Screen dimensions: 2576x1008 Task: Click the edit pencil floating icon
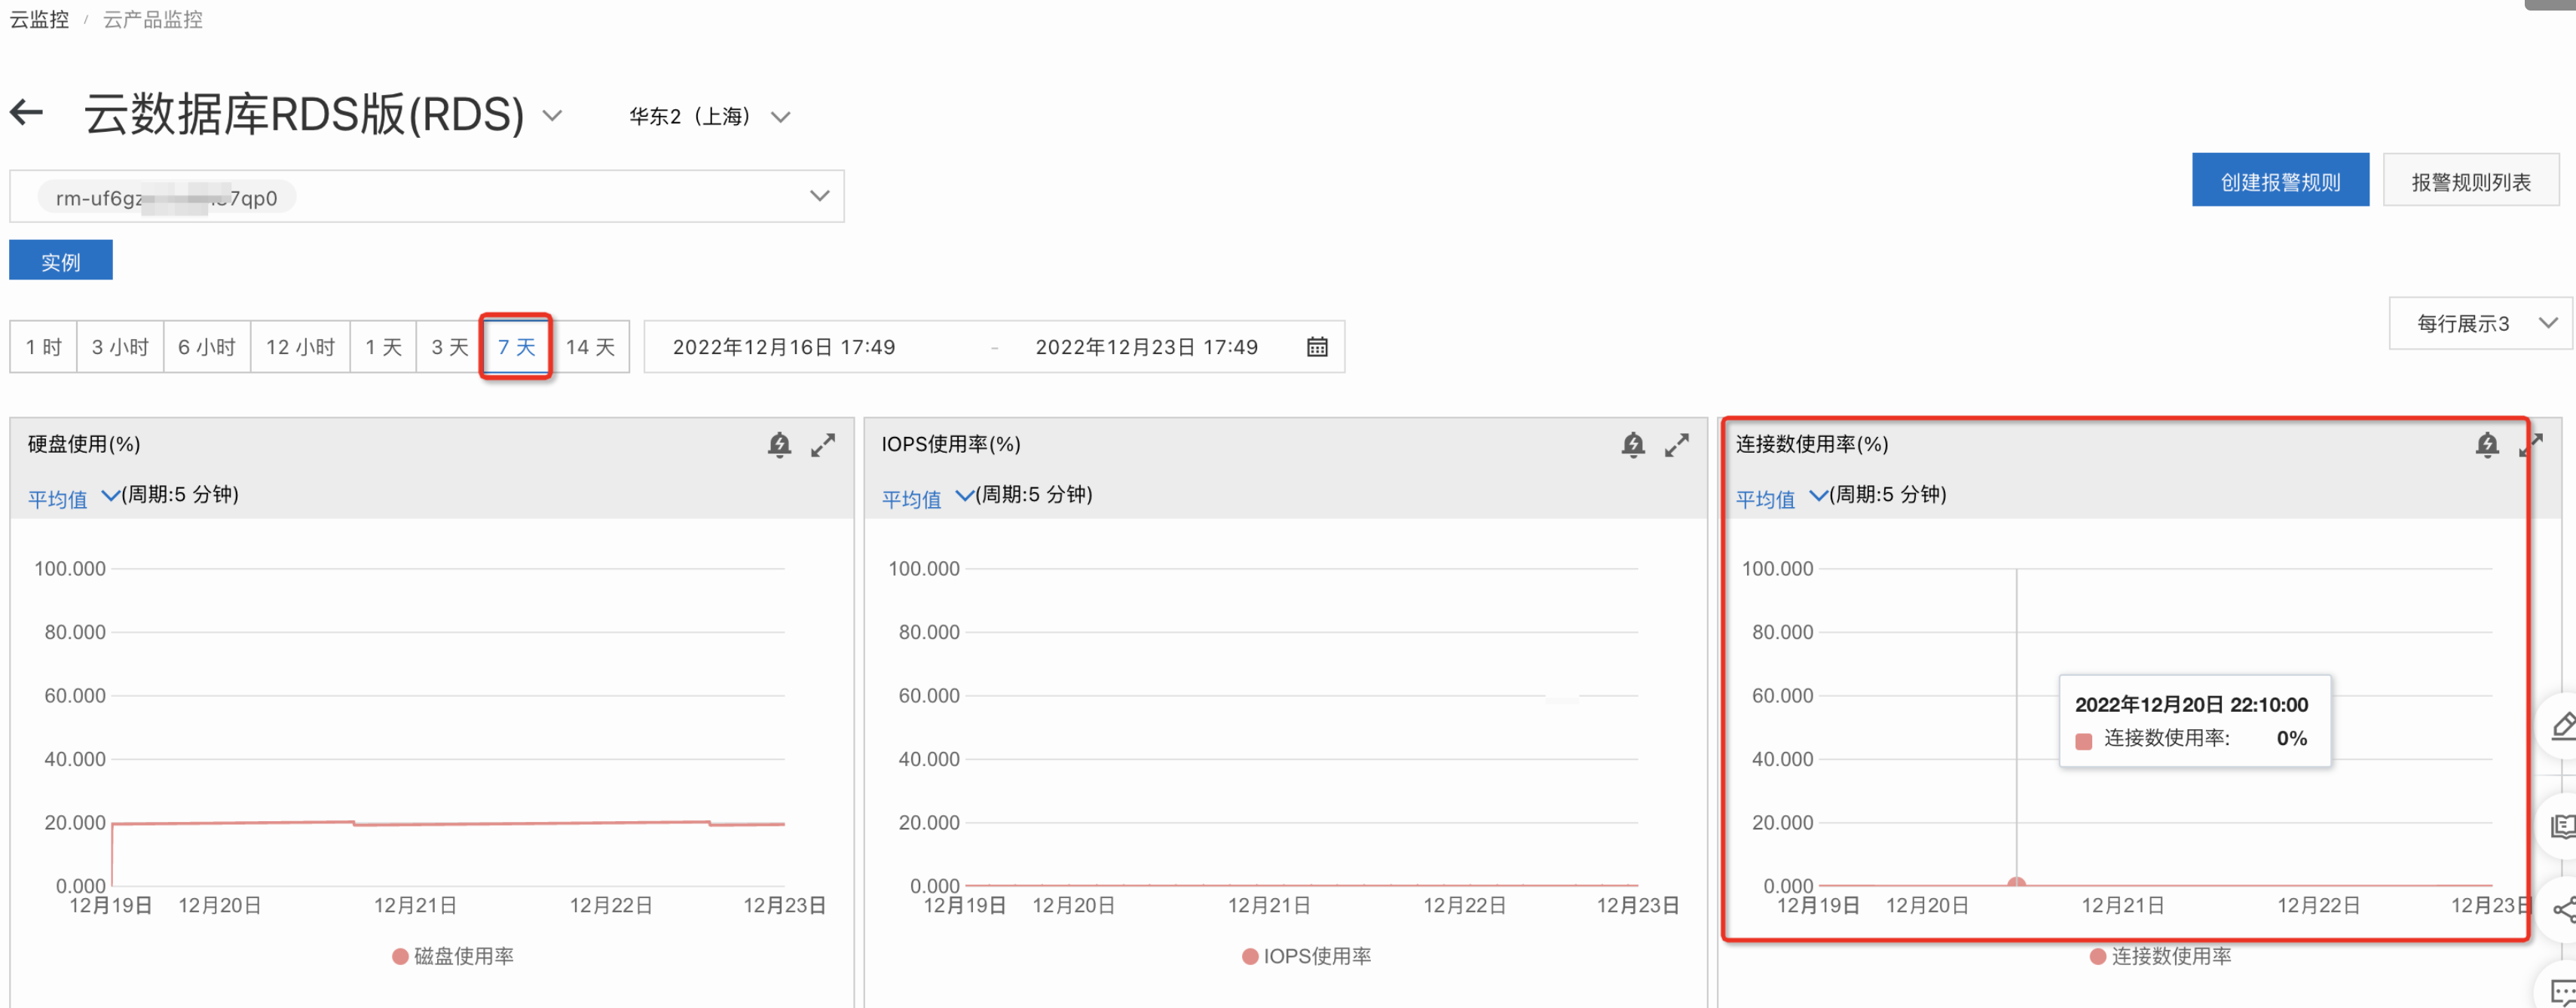point(2563,725)
